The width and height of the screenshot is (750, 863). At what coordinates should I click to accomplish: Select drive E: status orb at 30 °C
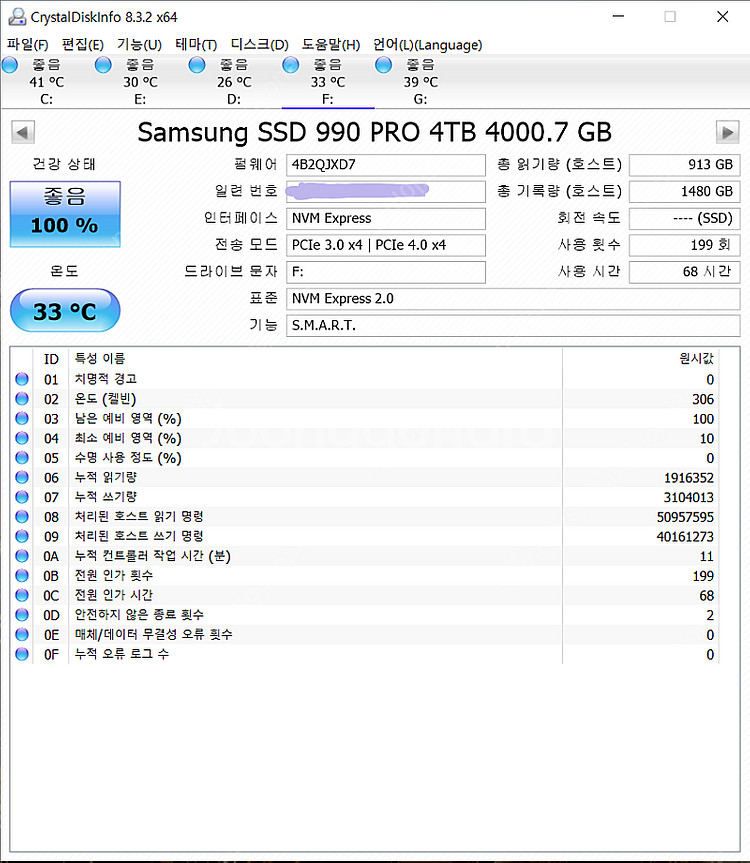103,65
